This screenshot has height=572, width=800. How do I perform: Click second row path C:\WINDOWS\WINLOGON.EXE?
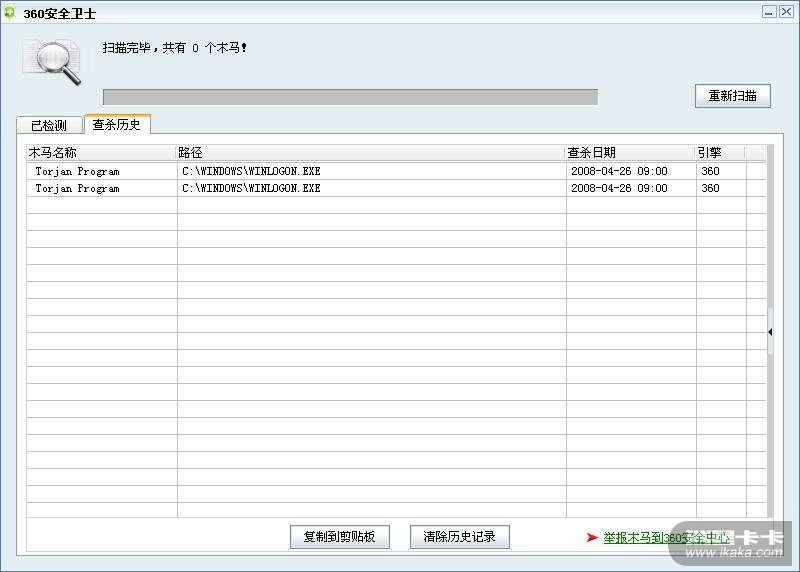point(251,188)
